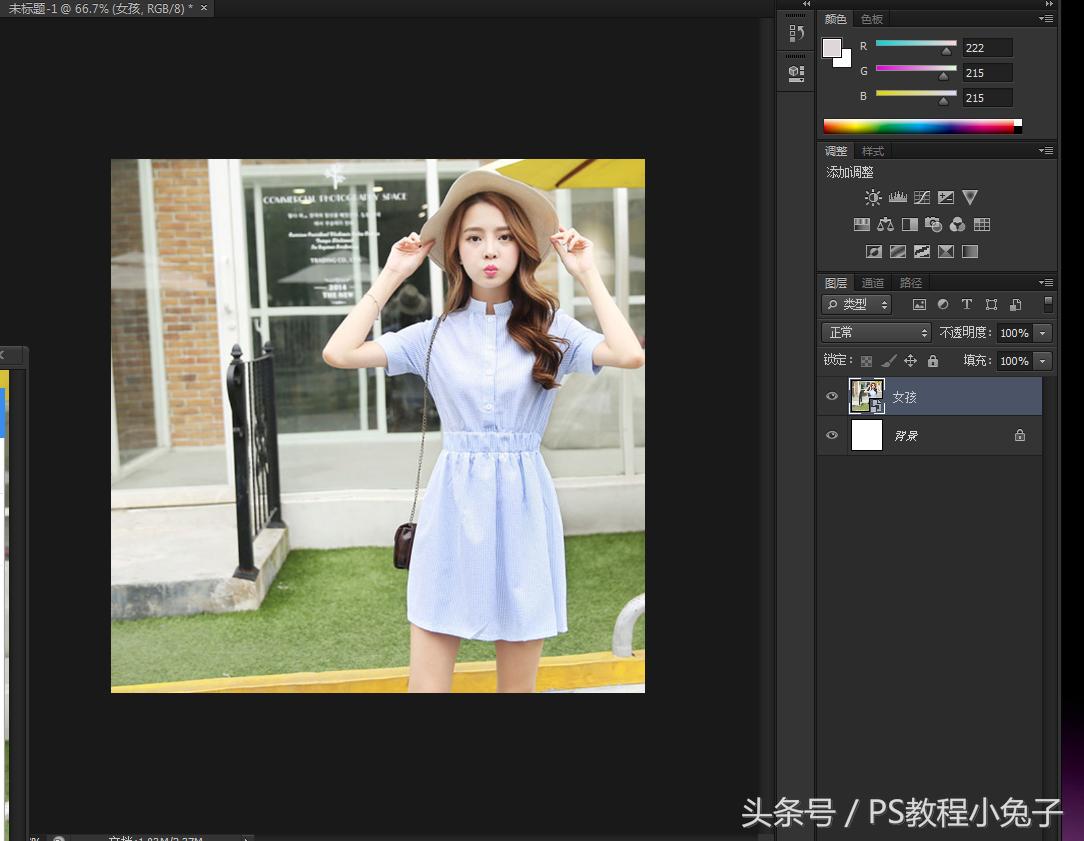Hide the 女孩 layer

tap(832, 396)
